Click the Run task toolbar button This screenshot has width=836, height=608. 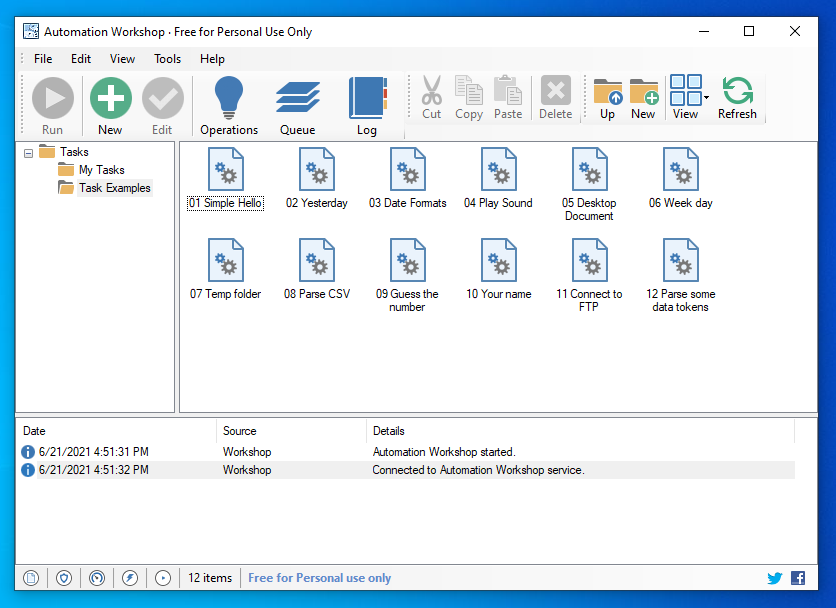tap(53, 106)
